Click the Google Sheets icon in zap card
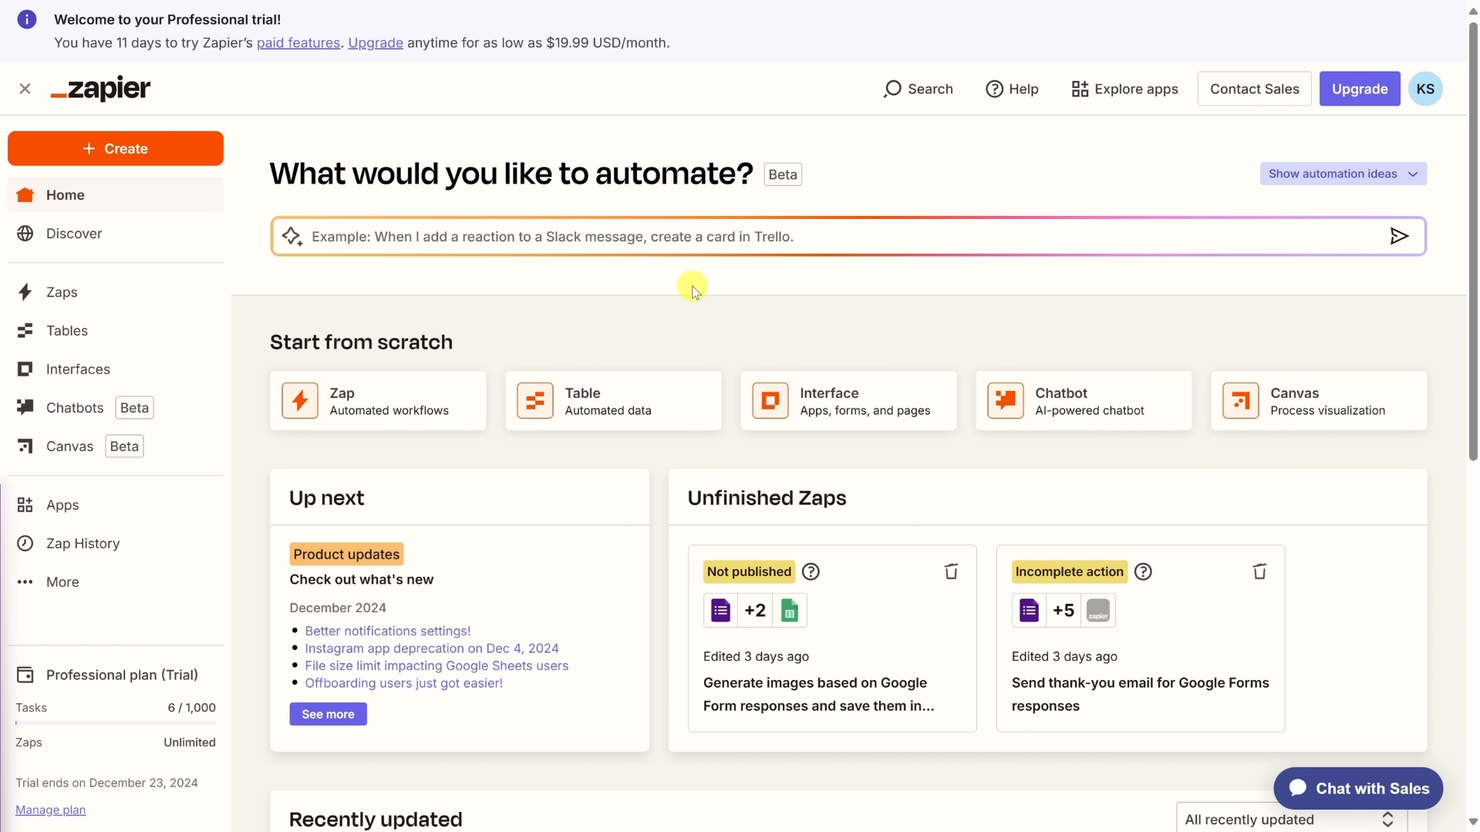This screenshot has height=832, width=1480. tap(789, 610)
